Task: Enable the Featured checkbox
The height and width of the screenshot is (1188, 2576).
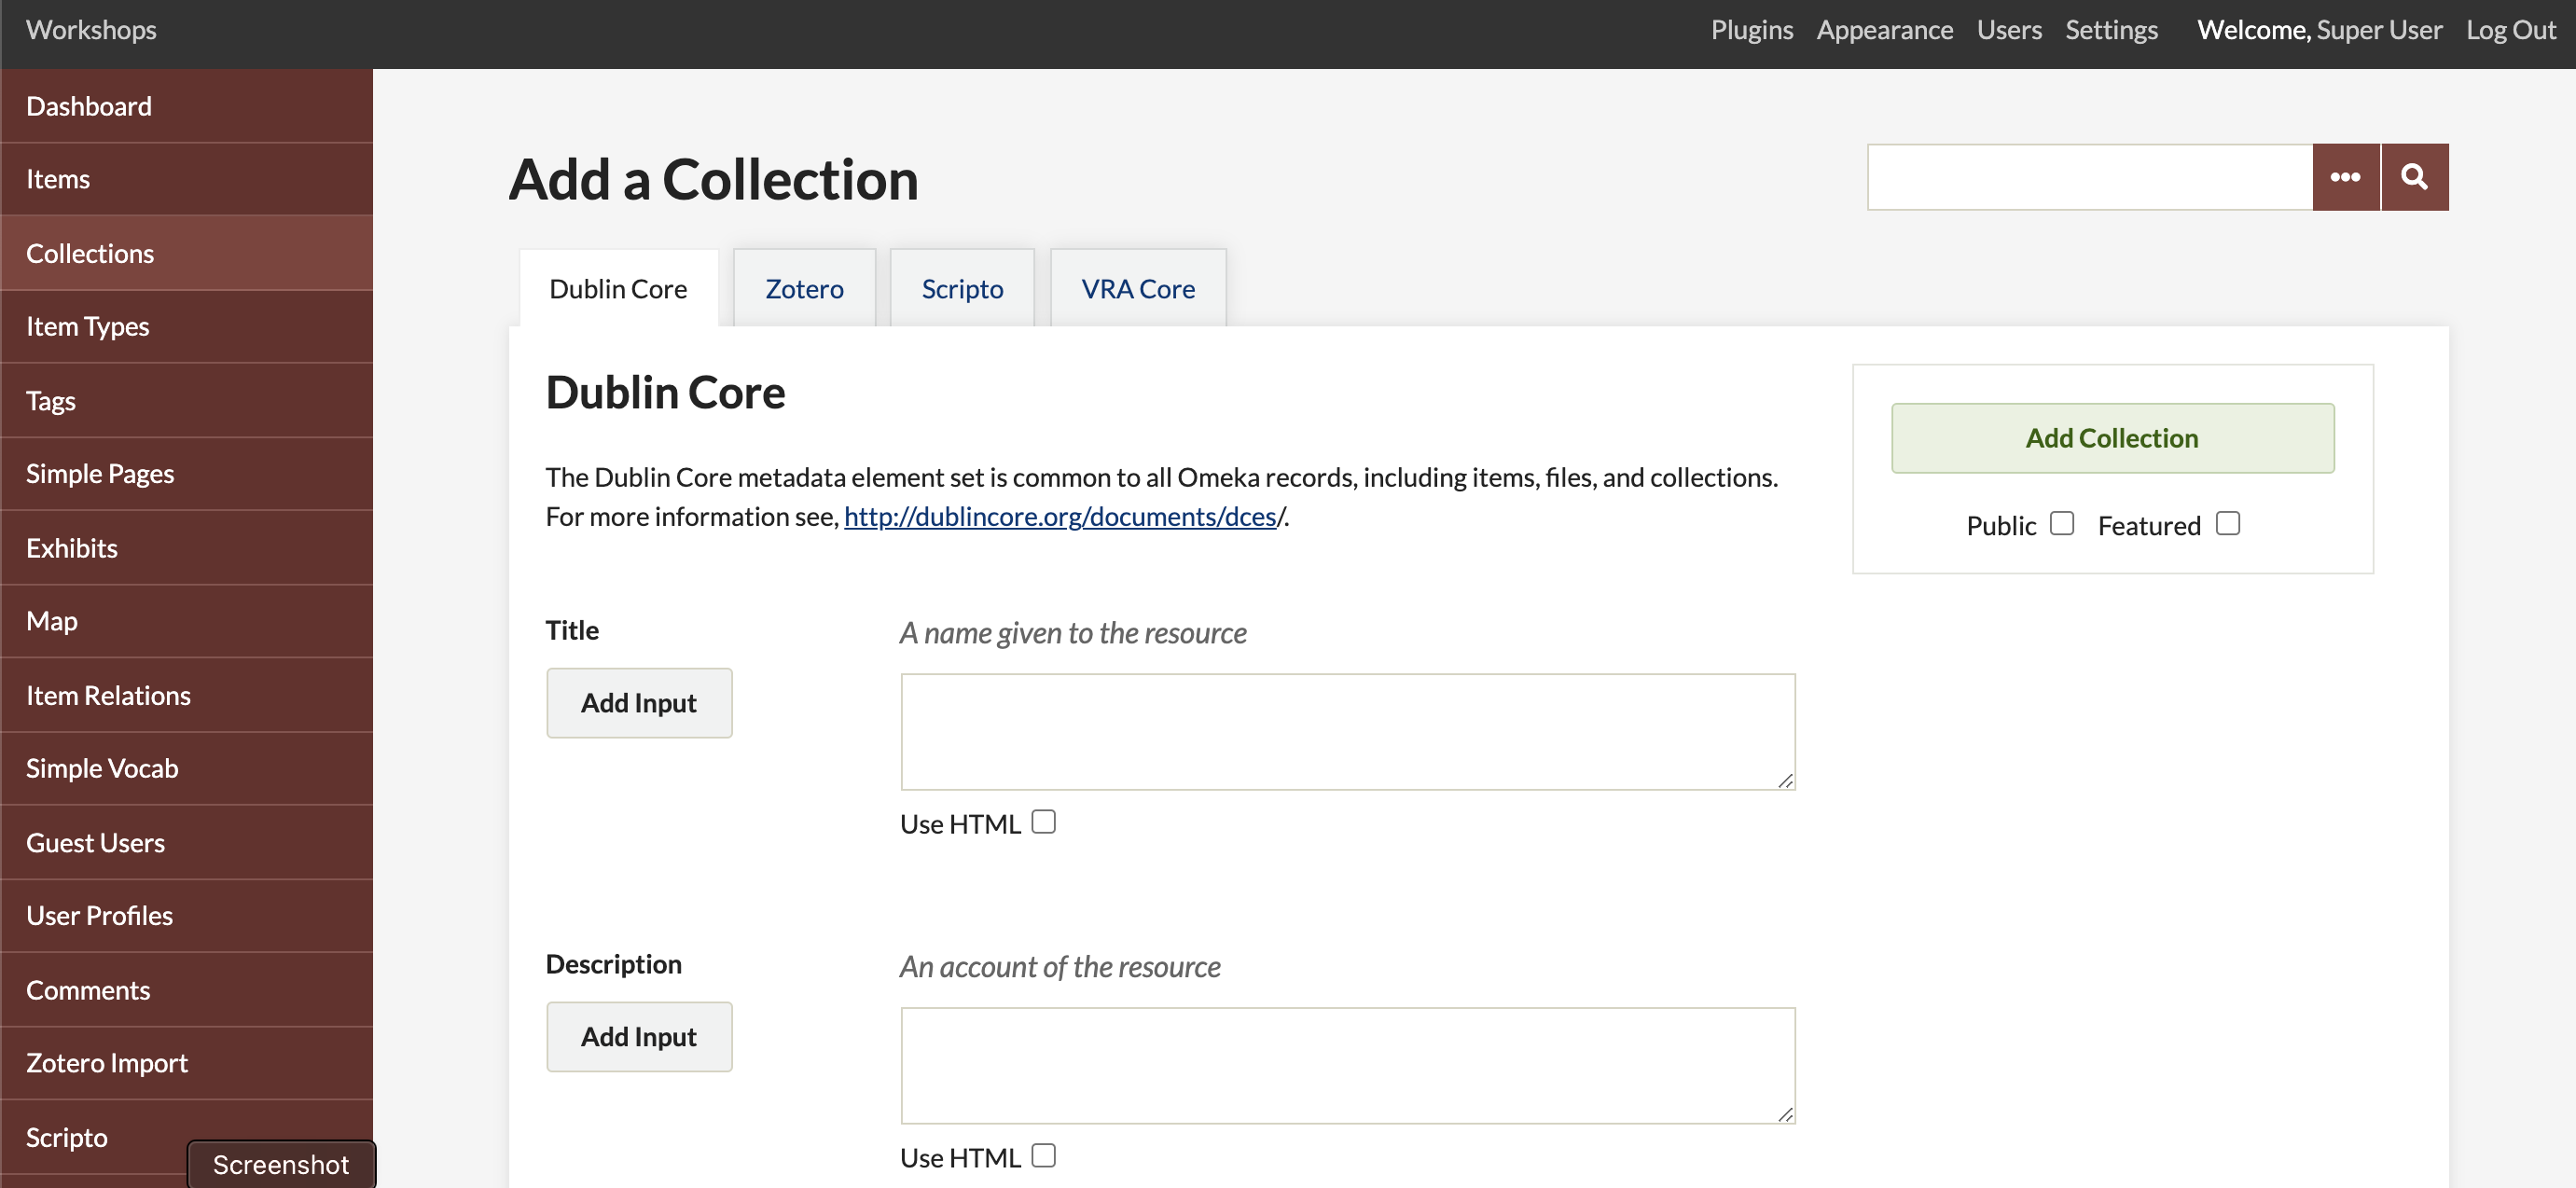Action: (2229, 522)
